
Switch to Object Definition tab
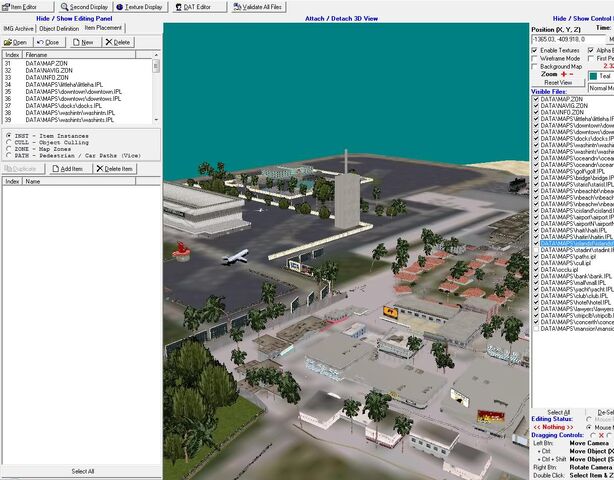pos(59,29)
